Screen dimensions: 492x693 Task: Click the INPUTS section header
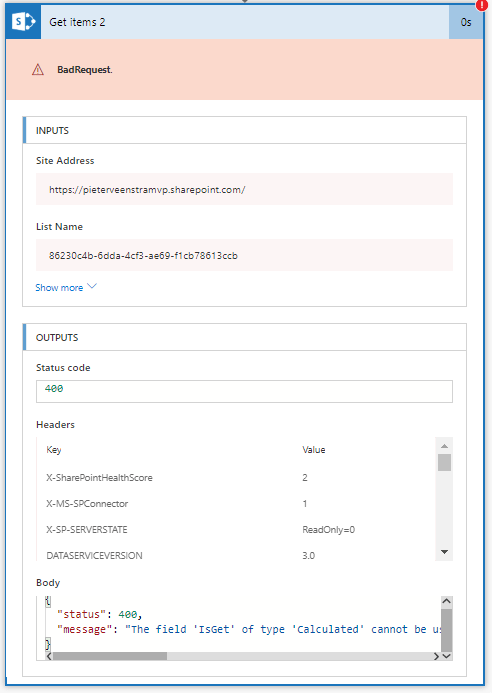(245, 130)
